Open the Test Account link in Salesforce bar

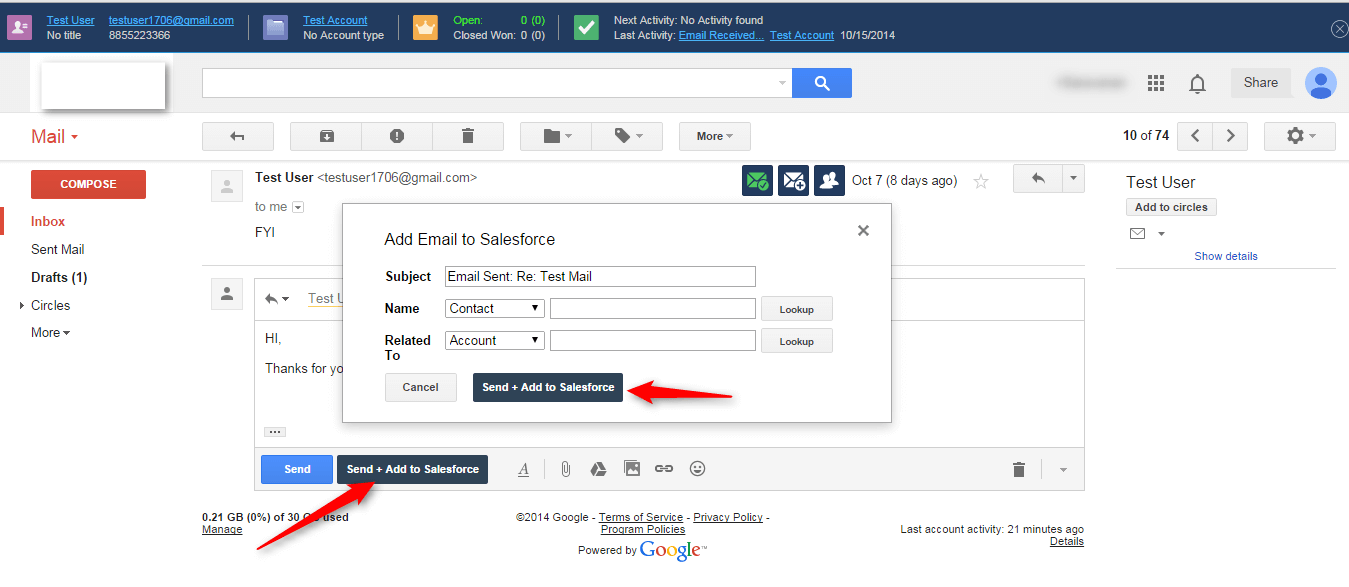point(335,20)
